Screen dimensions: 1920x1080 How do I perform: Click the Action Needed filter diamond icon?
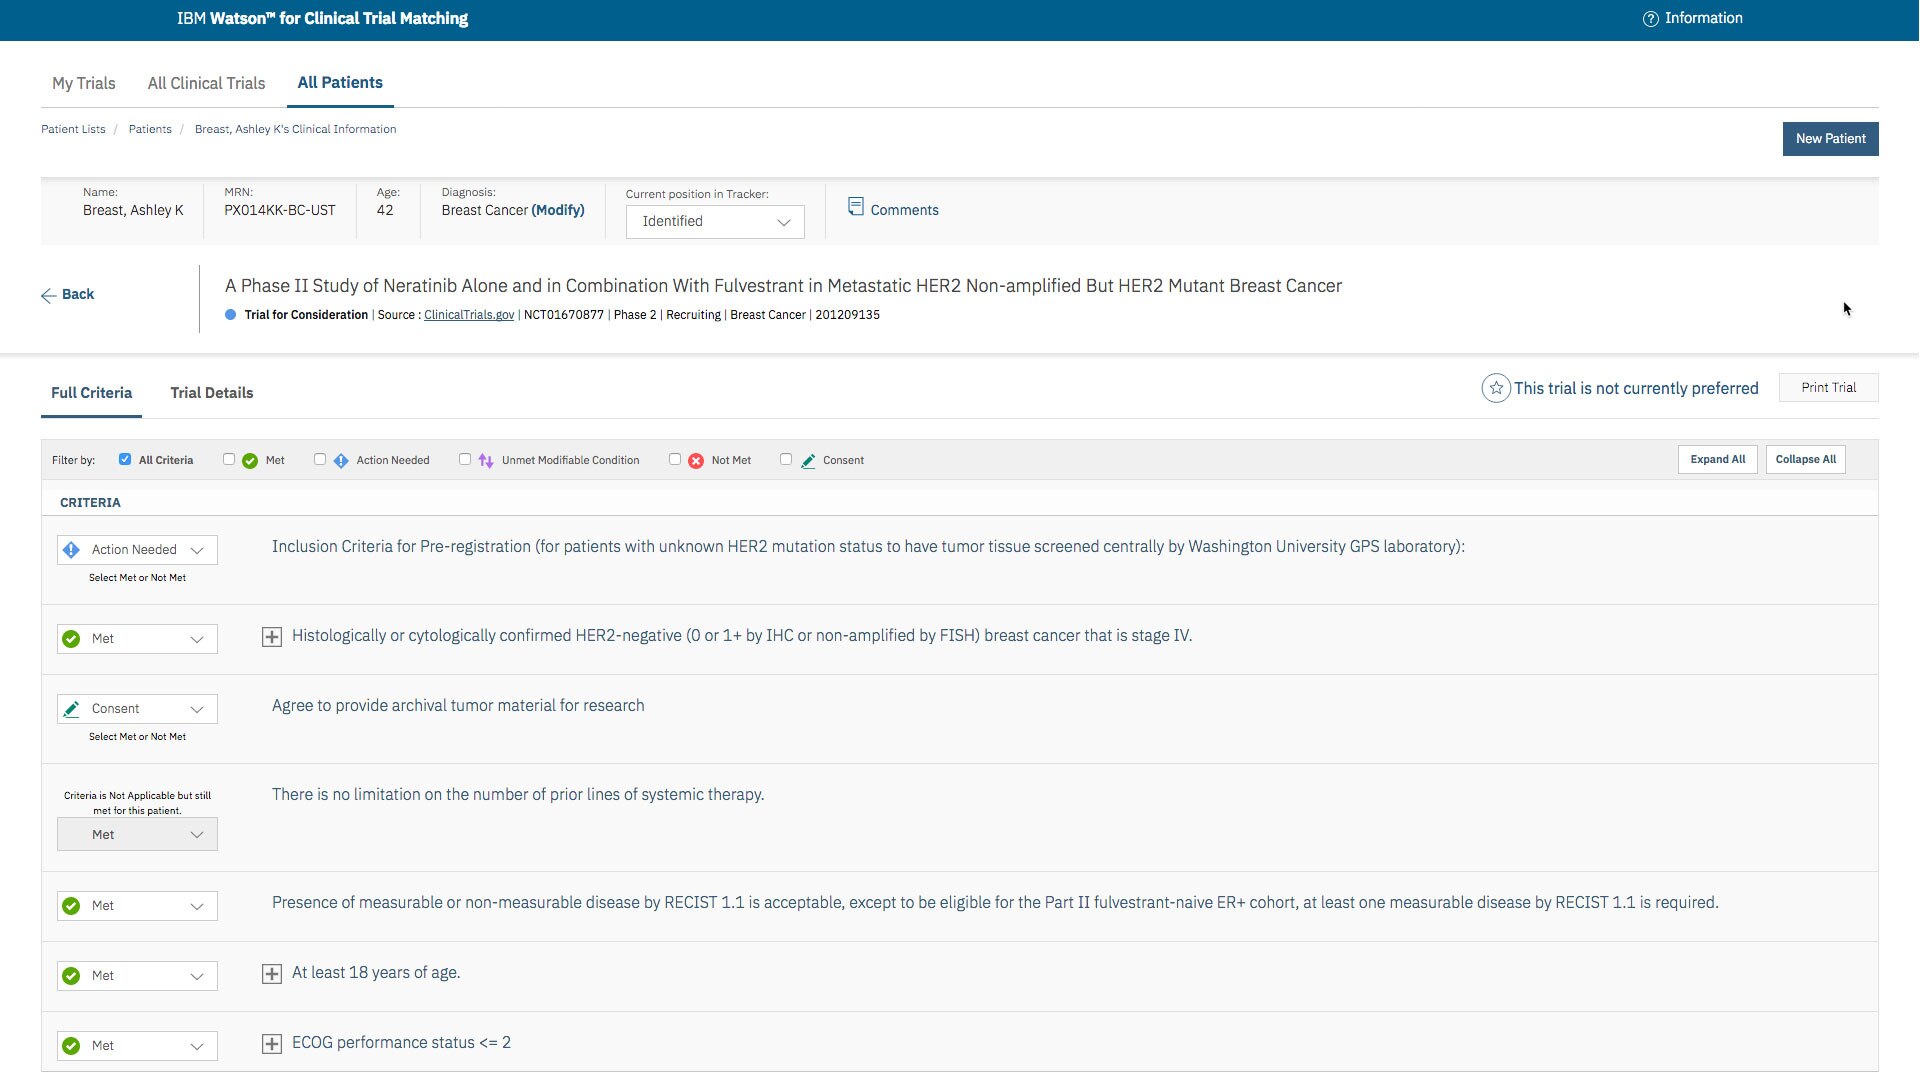(341, 461)
